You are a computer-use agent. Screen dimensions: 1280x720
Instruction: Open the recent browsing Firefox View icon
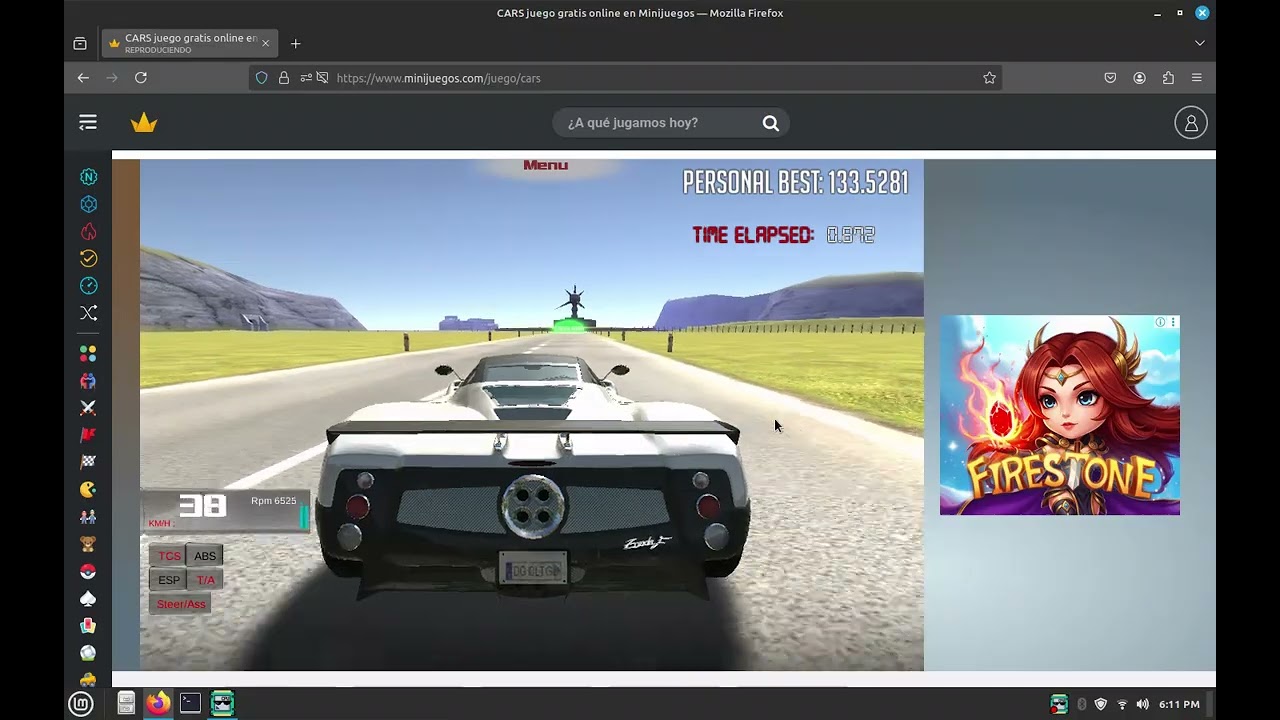click(80, 43)
